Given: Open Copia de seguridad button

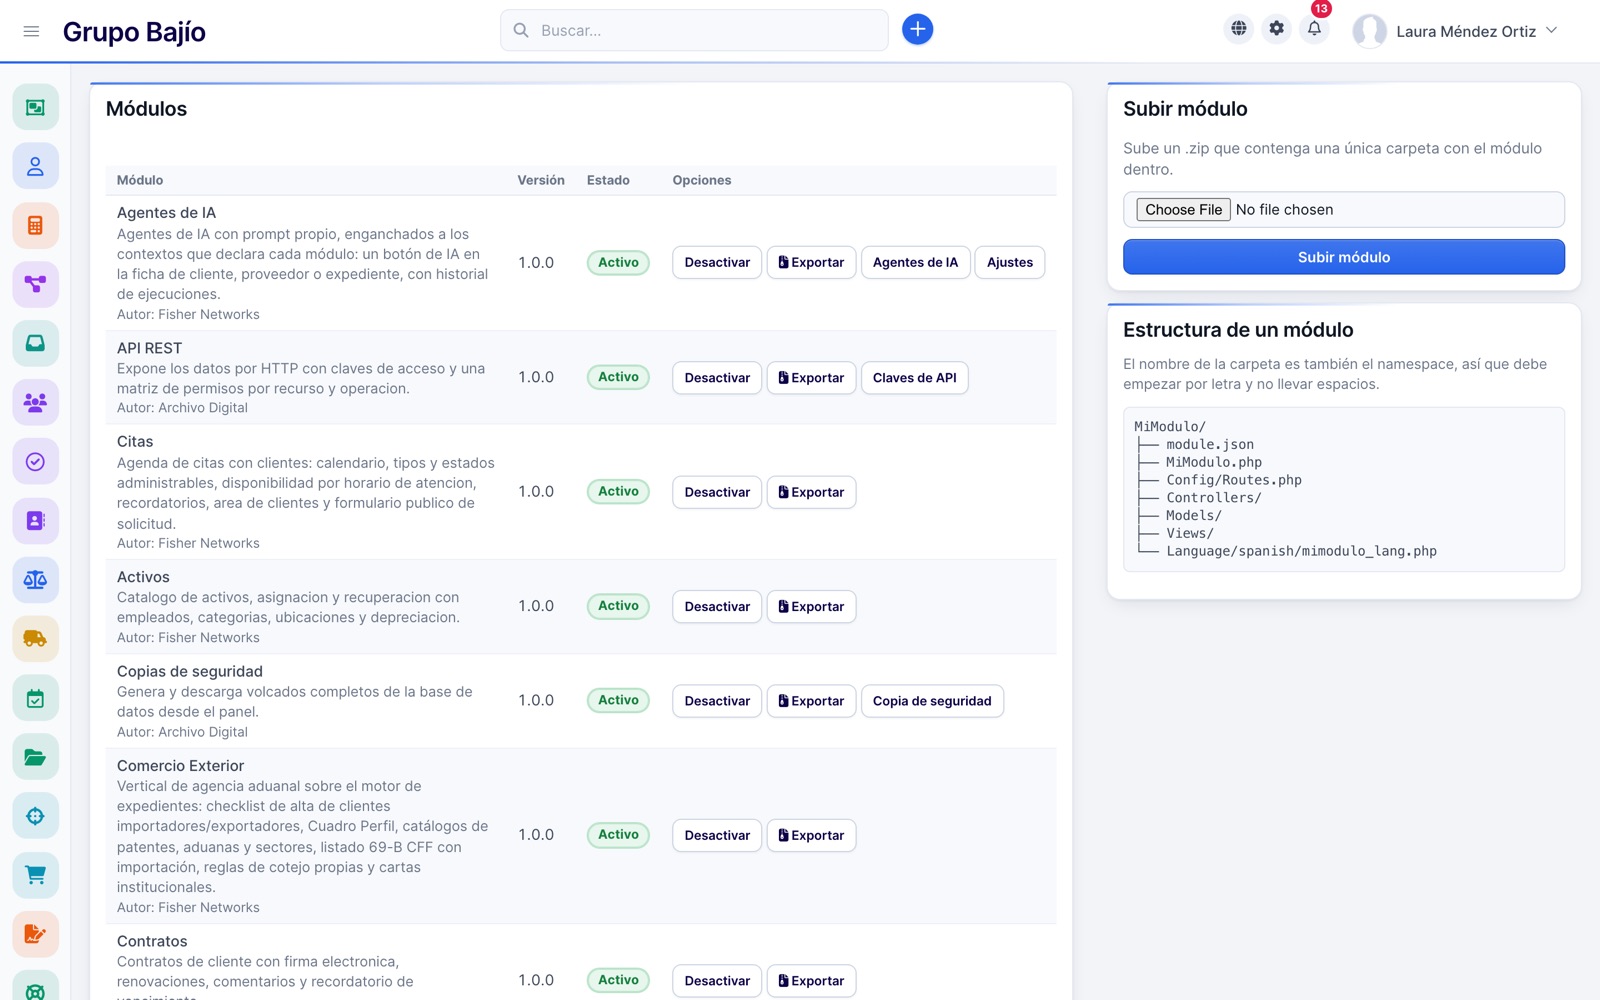Looking at the screenshot, I should coord(932,701).
